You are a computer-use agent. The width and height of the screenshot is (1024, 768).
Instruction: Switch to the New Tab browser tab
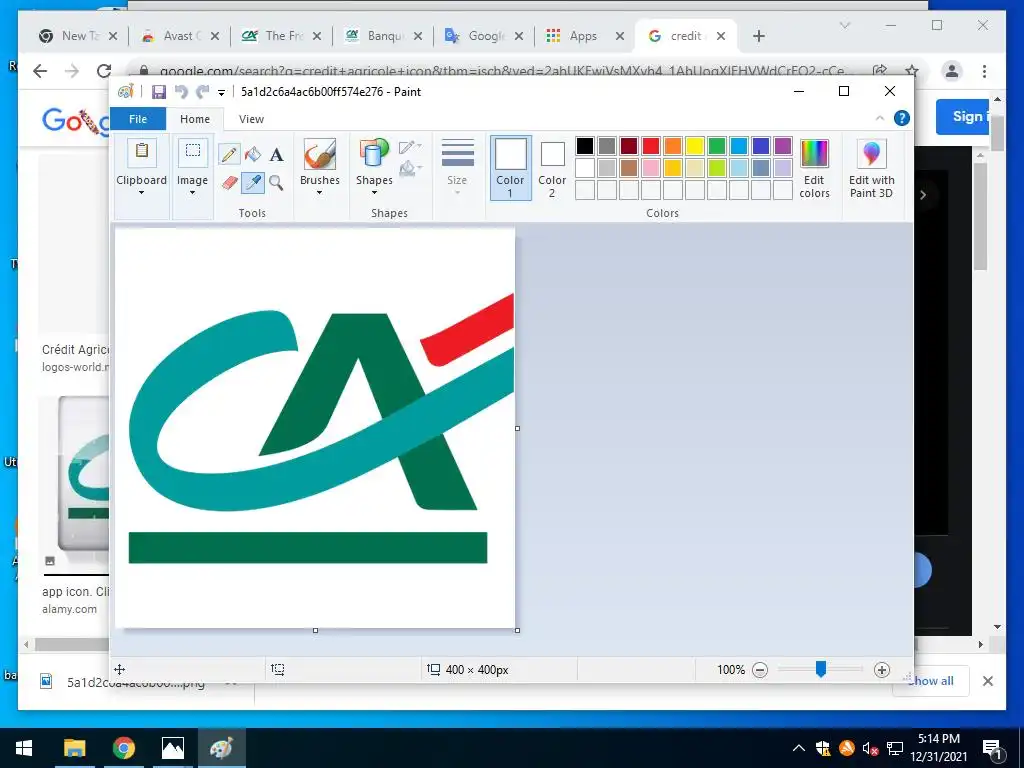click(78, 36)
